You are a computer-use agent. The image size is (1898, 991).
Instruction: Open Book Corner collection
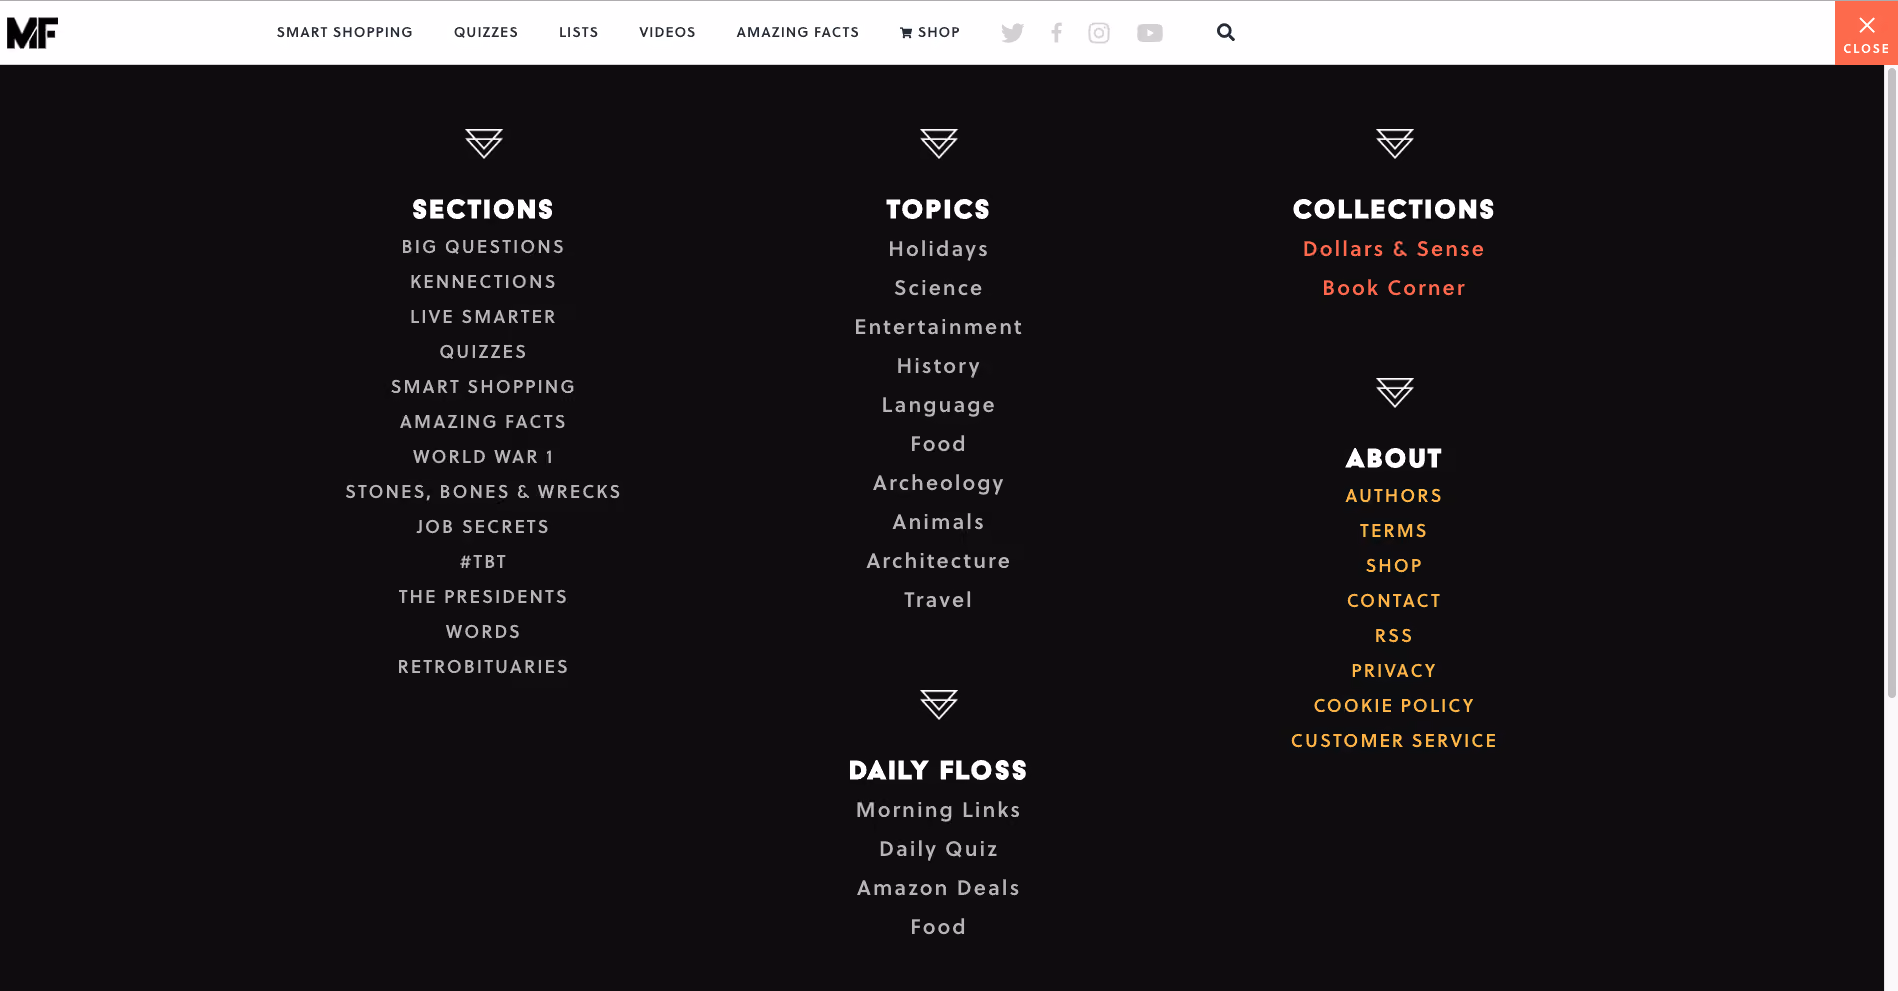click(x=1394, y=288)
